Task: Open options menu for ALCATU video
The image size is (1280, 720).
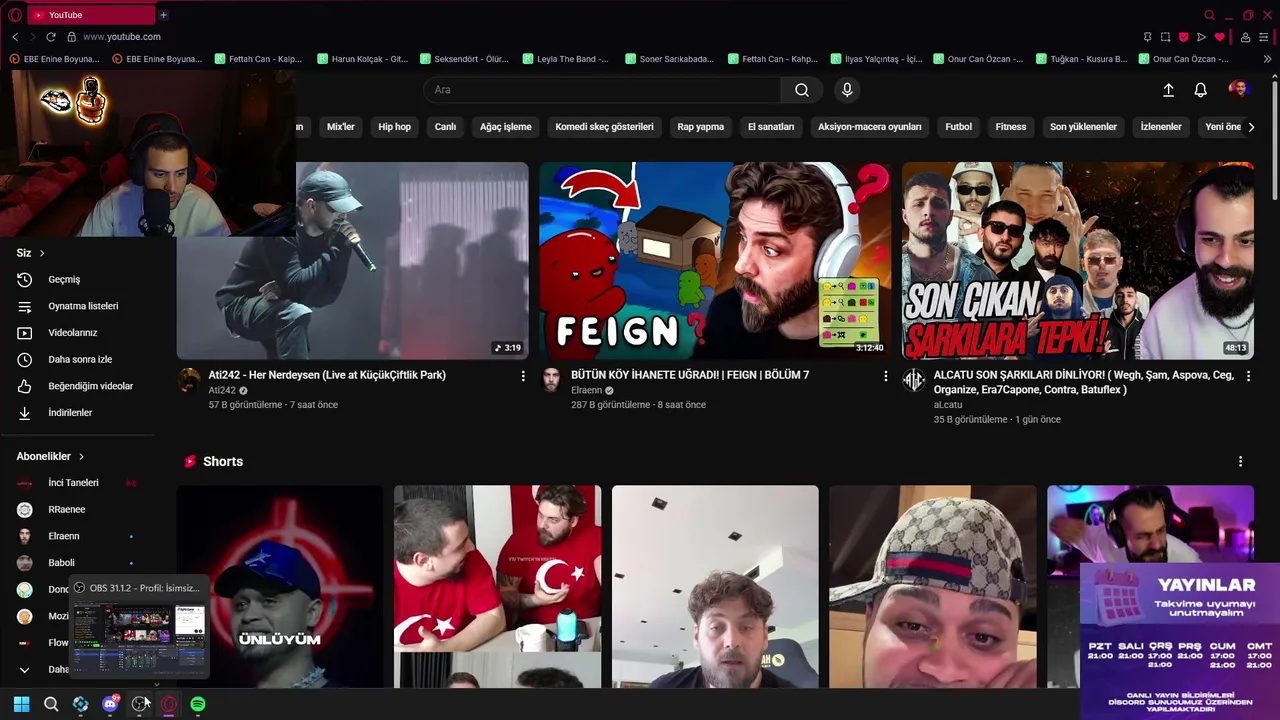Action: point(1248,376)
